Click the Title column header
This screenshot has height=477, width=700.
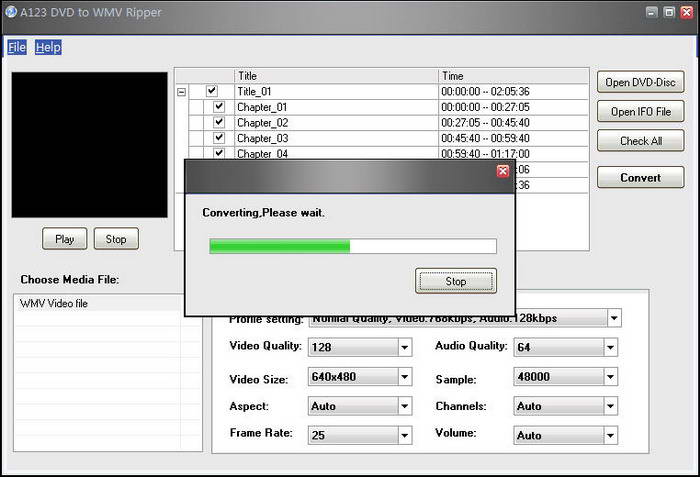(336, 76)
